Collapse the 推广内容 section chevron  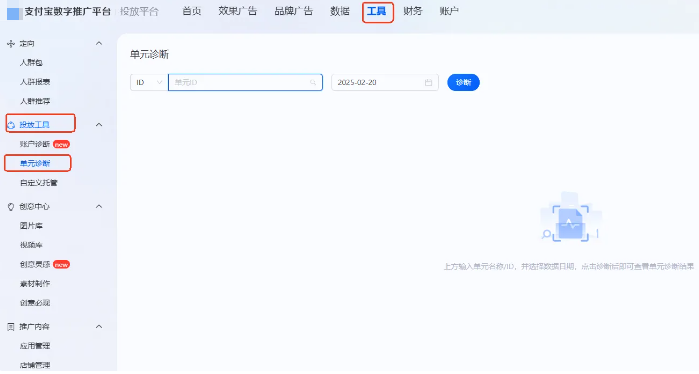(99, 327)
